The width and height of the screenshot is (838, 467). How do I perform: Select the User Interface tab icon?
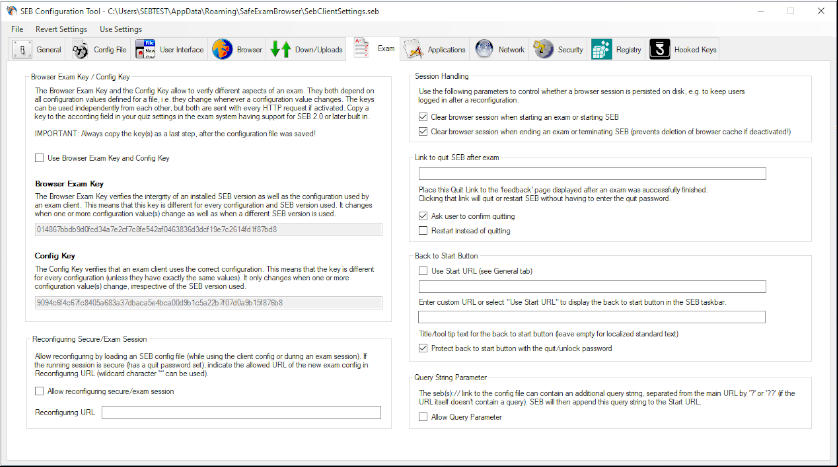click(x=145, y=49)
